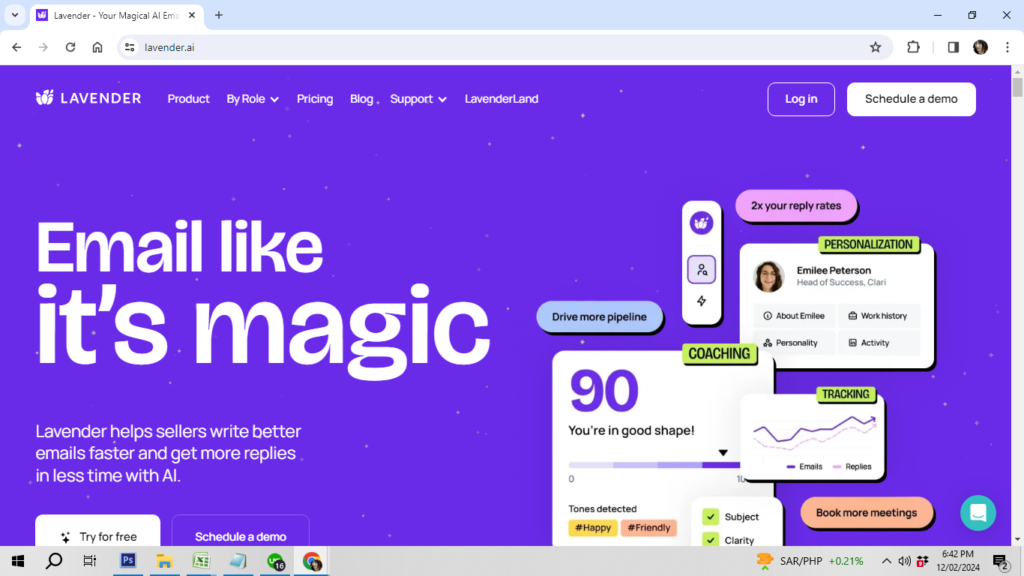Open the Blog menu item
This screenshot has height=576, width=1024.
coord(361,99)
